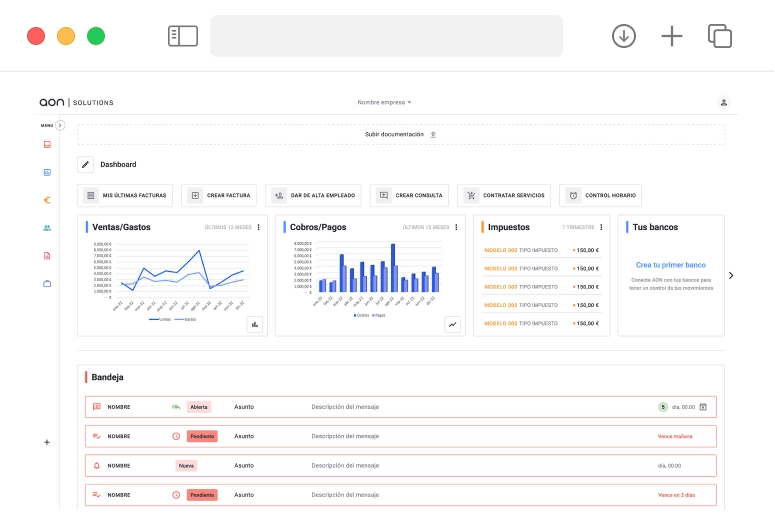
Task: Click the calendar icon in first inbox row
Action: click(703, 407)
